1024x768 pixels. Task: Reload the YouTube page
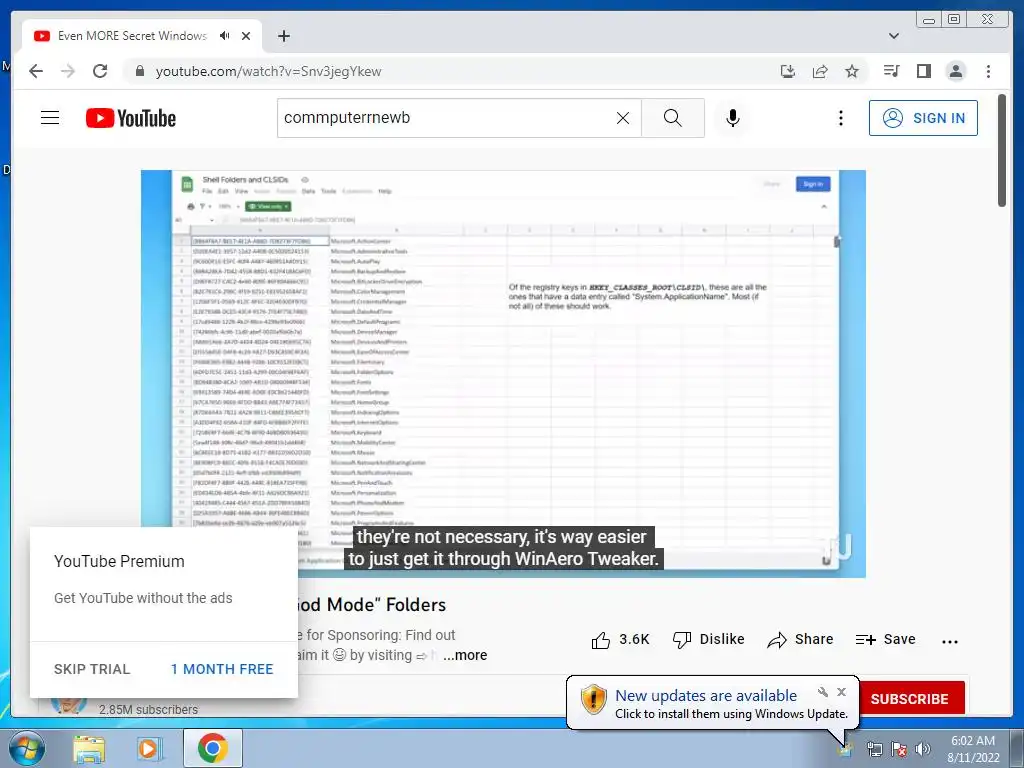click(x=100, y=71)
